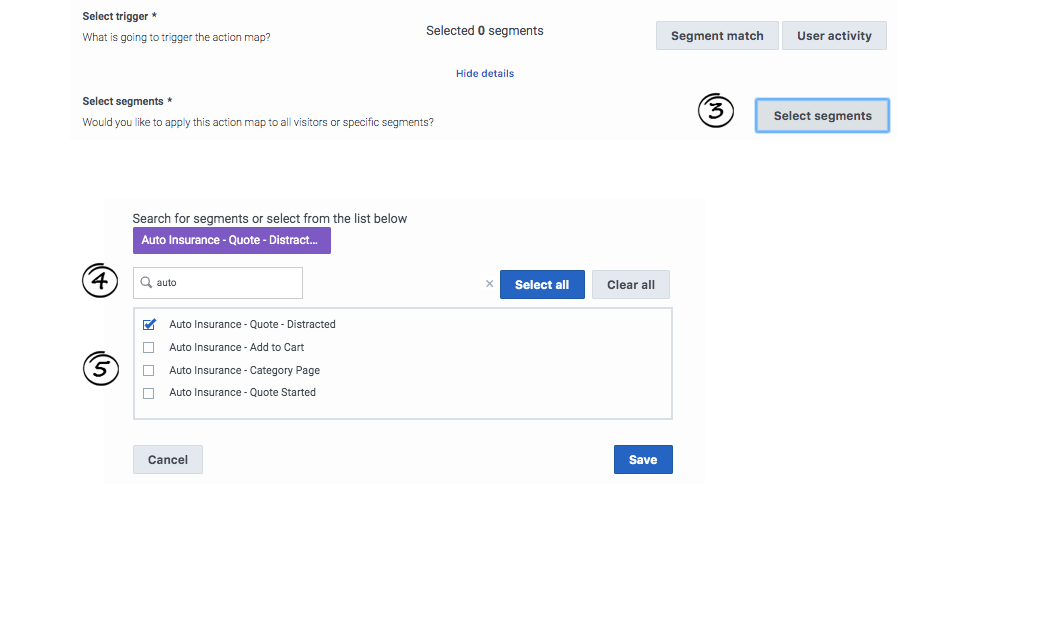Focus the segment search field containing auto

click(218, 283)
